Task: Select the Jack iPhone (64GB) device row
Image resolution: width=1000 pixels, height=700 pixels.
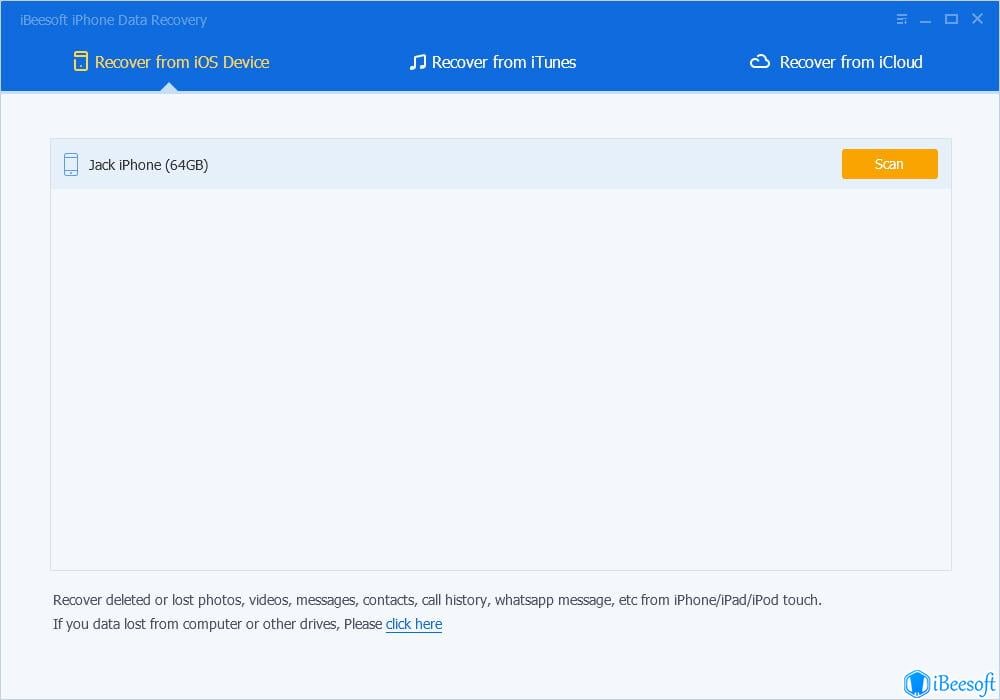Action: click(501, 164)
